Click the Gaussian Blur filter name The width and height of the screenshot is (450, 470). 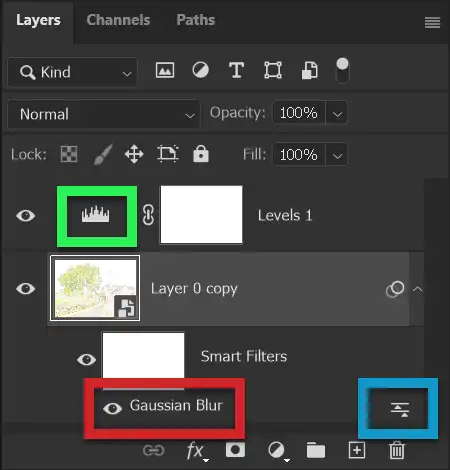coord(176,405)
